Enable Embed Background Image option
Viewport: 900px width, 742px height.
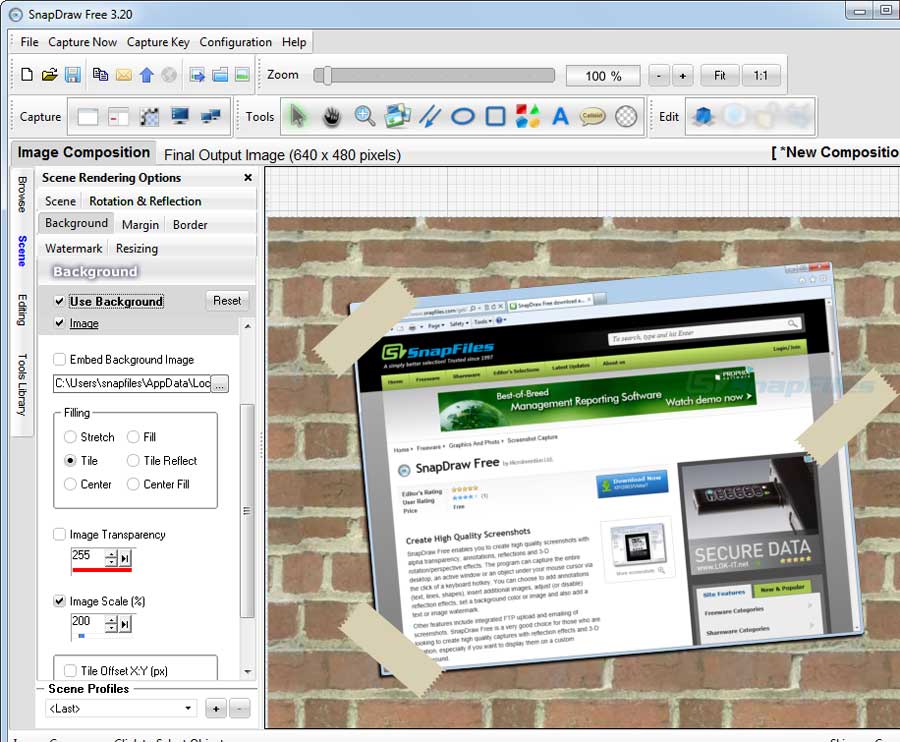(60, 360)
